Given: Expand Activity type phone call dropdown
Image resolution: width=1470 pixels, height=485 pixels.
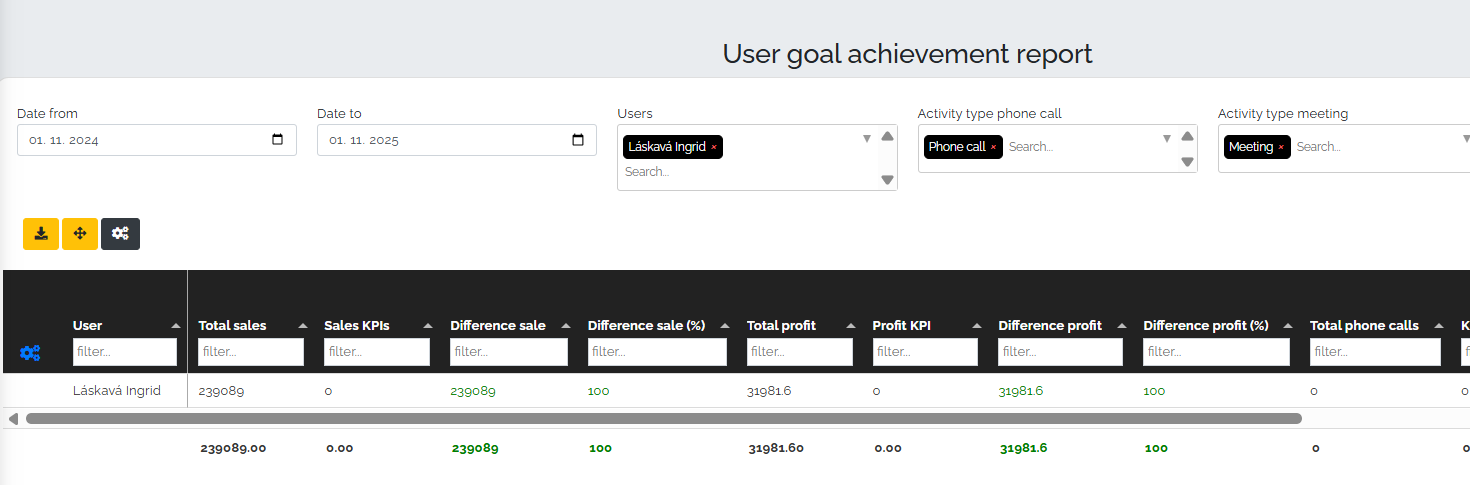Looking at the screenshot, I should (1167, 139).
